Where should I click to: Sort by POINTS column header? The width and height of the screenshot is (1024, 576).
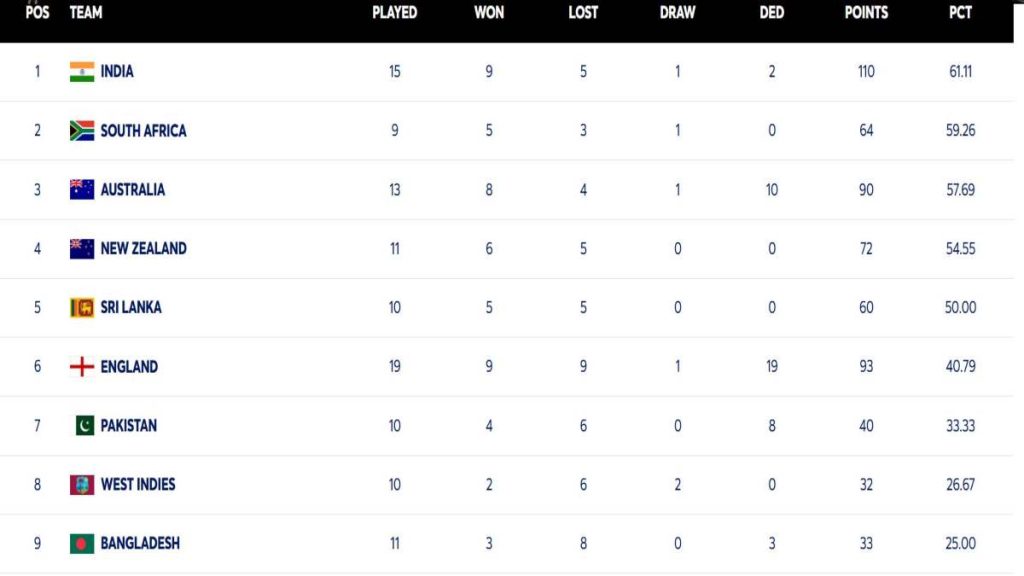866,13
